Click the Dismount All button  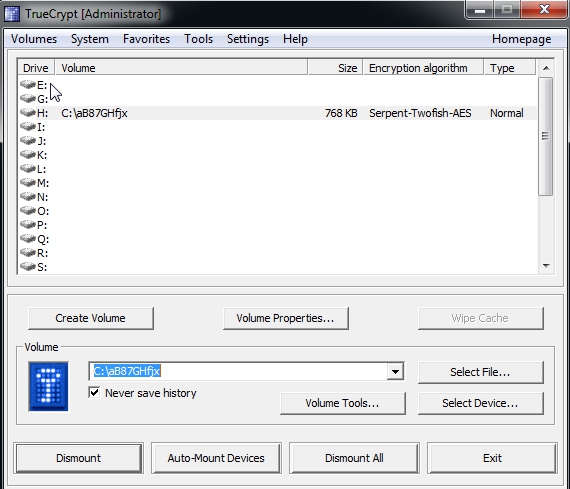[x=354, y=458]
